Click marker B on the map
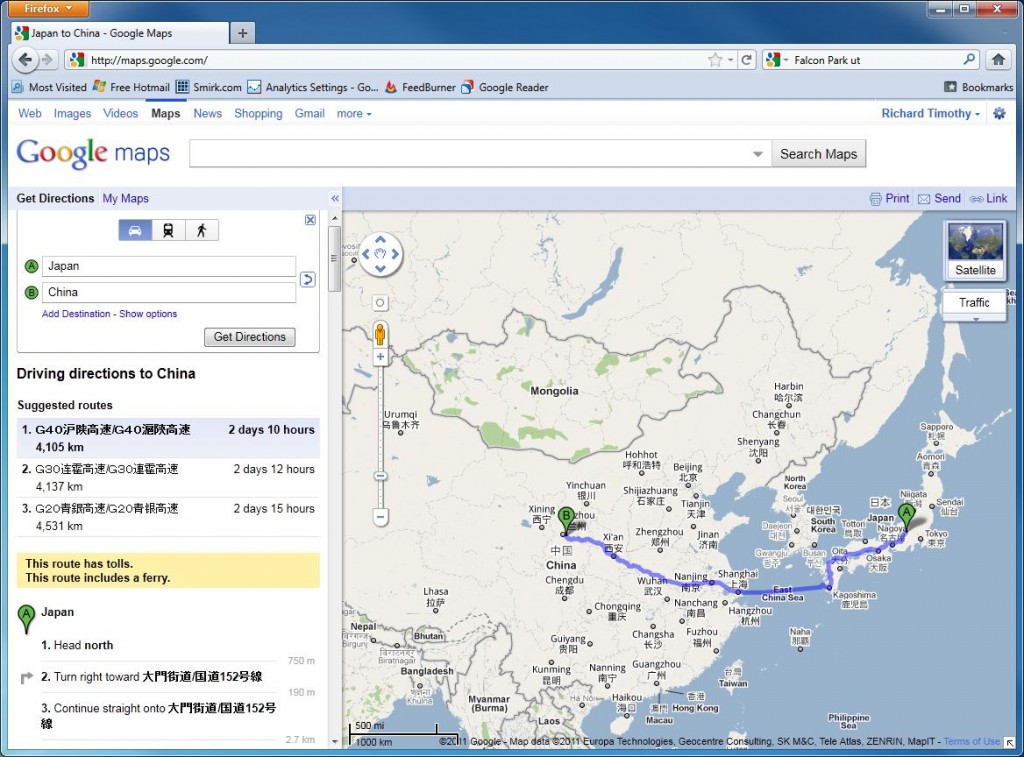Viewport: 1024px width, 757px height. coord(566,521)
